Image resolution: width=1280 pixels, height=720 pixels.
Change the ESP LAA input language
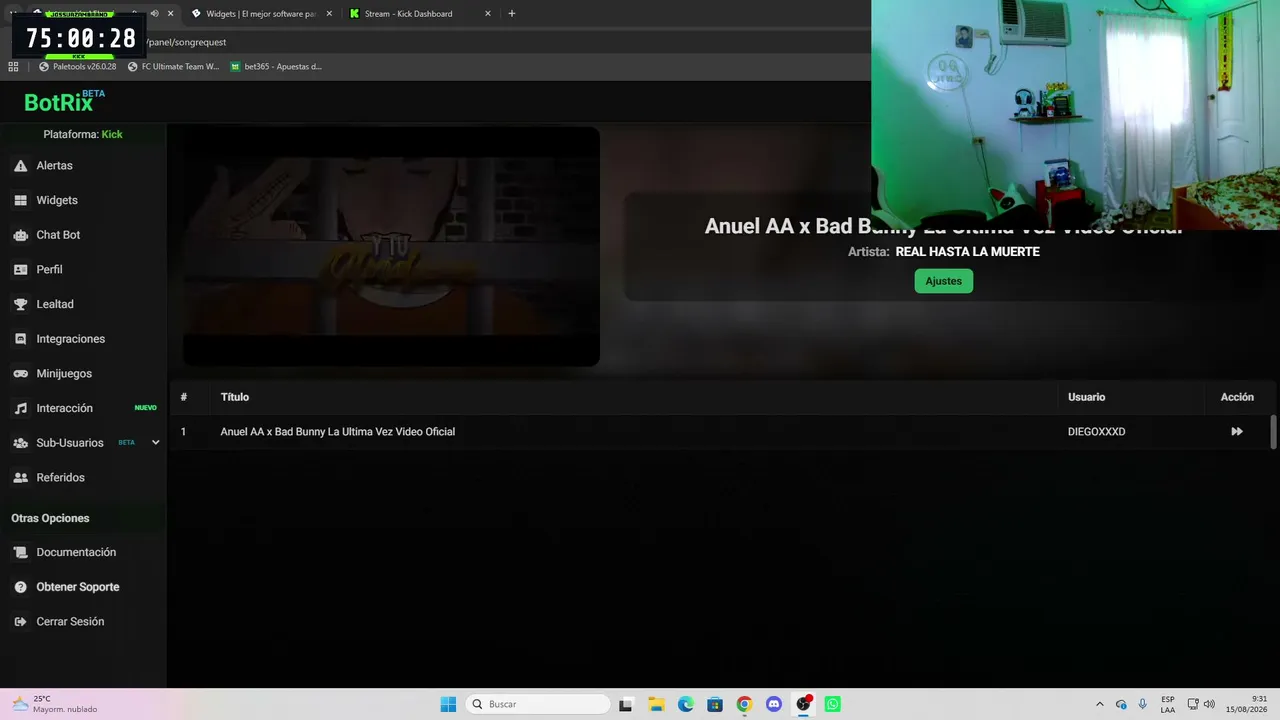pyautogui.click(x=1168, y=704)
